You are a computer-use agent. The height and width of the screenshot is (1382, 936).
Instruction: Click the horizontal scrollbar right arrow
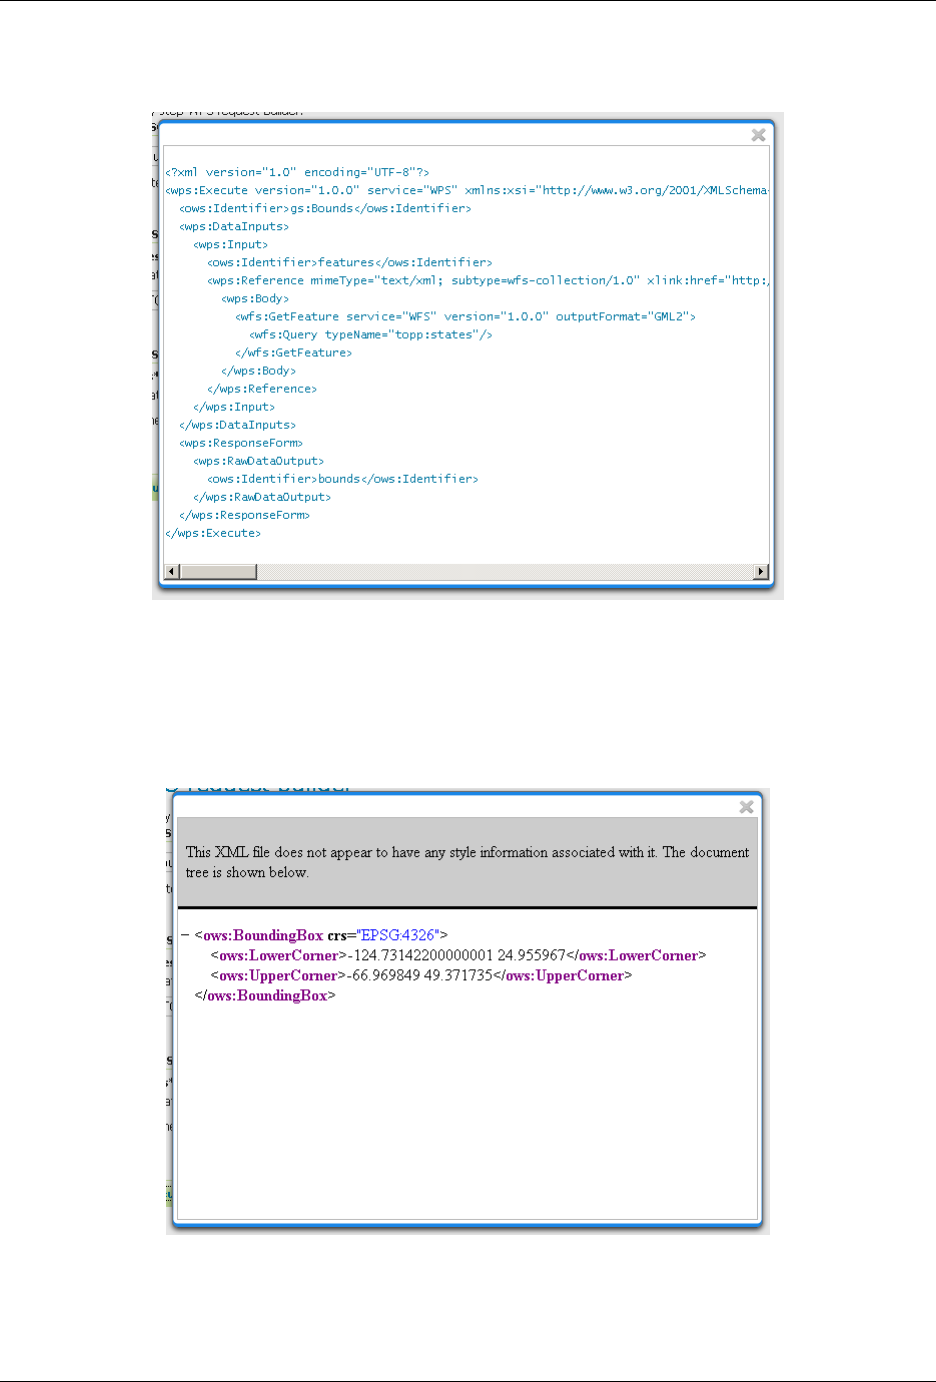pos(762,571)
